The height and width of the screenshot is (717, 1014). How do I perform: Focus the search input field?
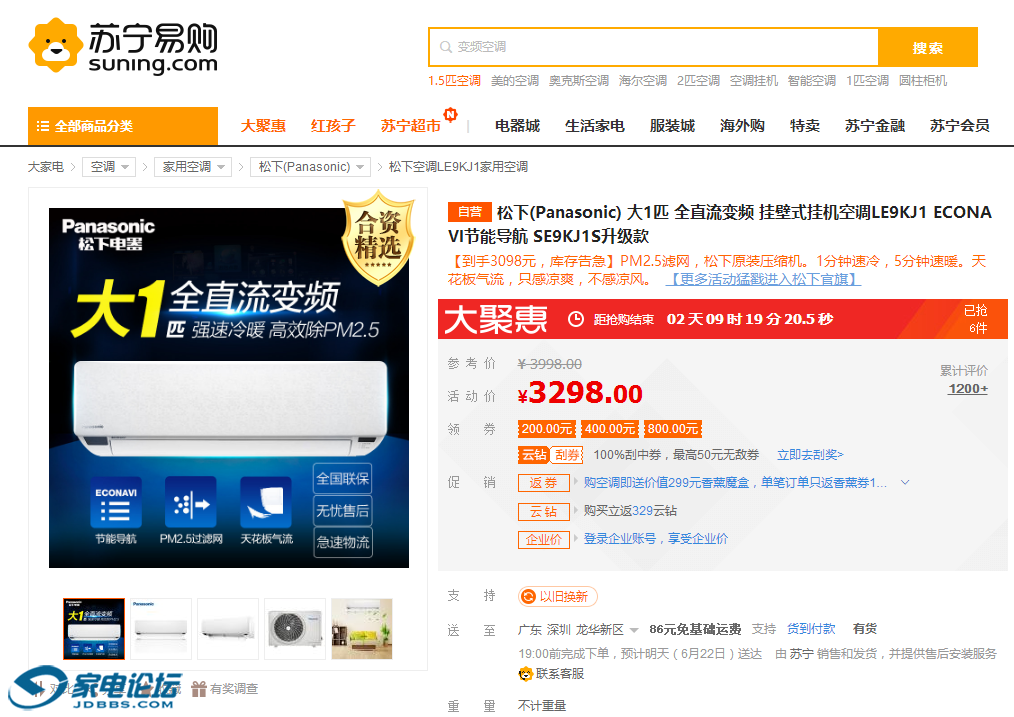tap(660, 47)
